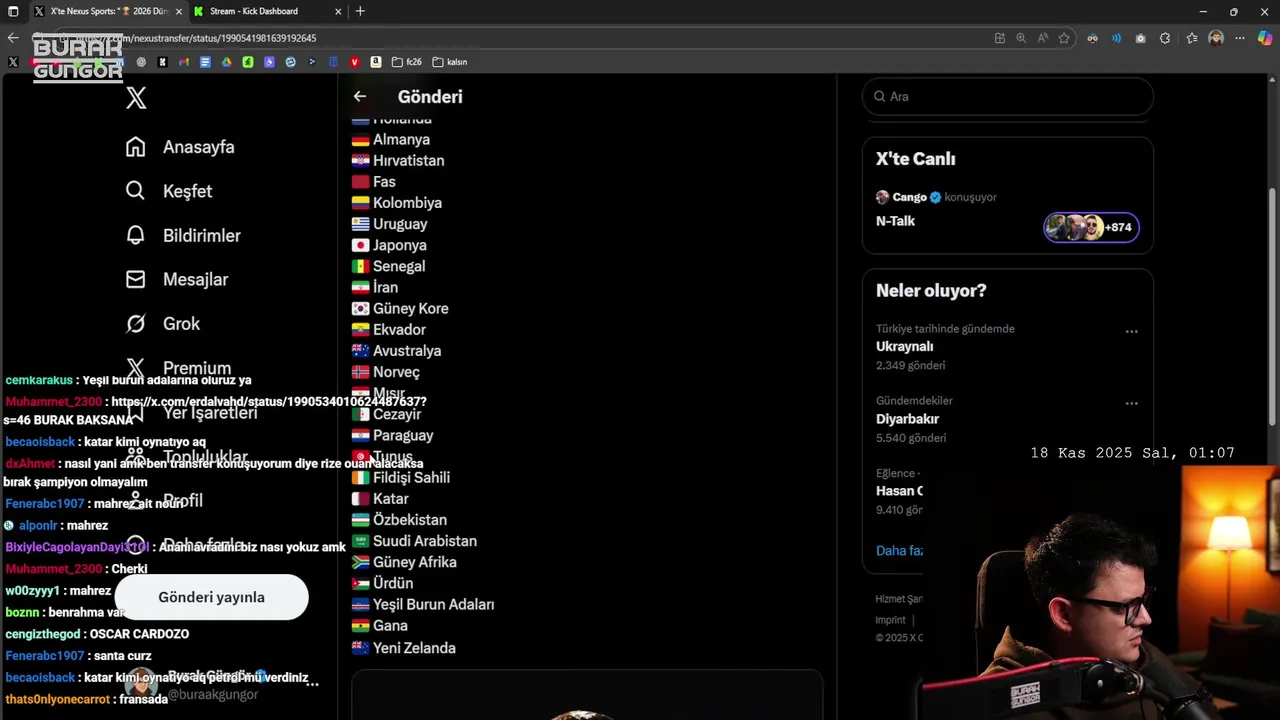This screenshot has height=720, width=1280.
Task: Open Keşfet search page
Action: point(169,191)
